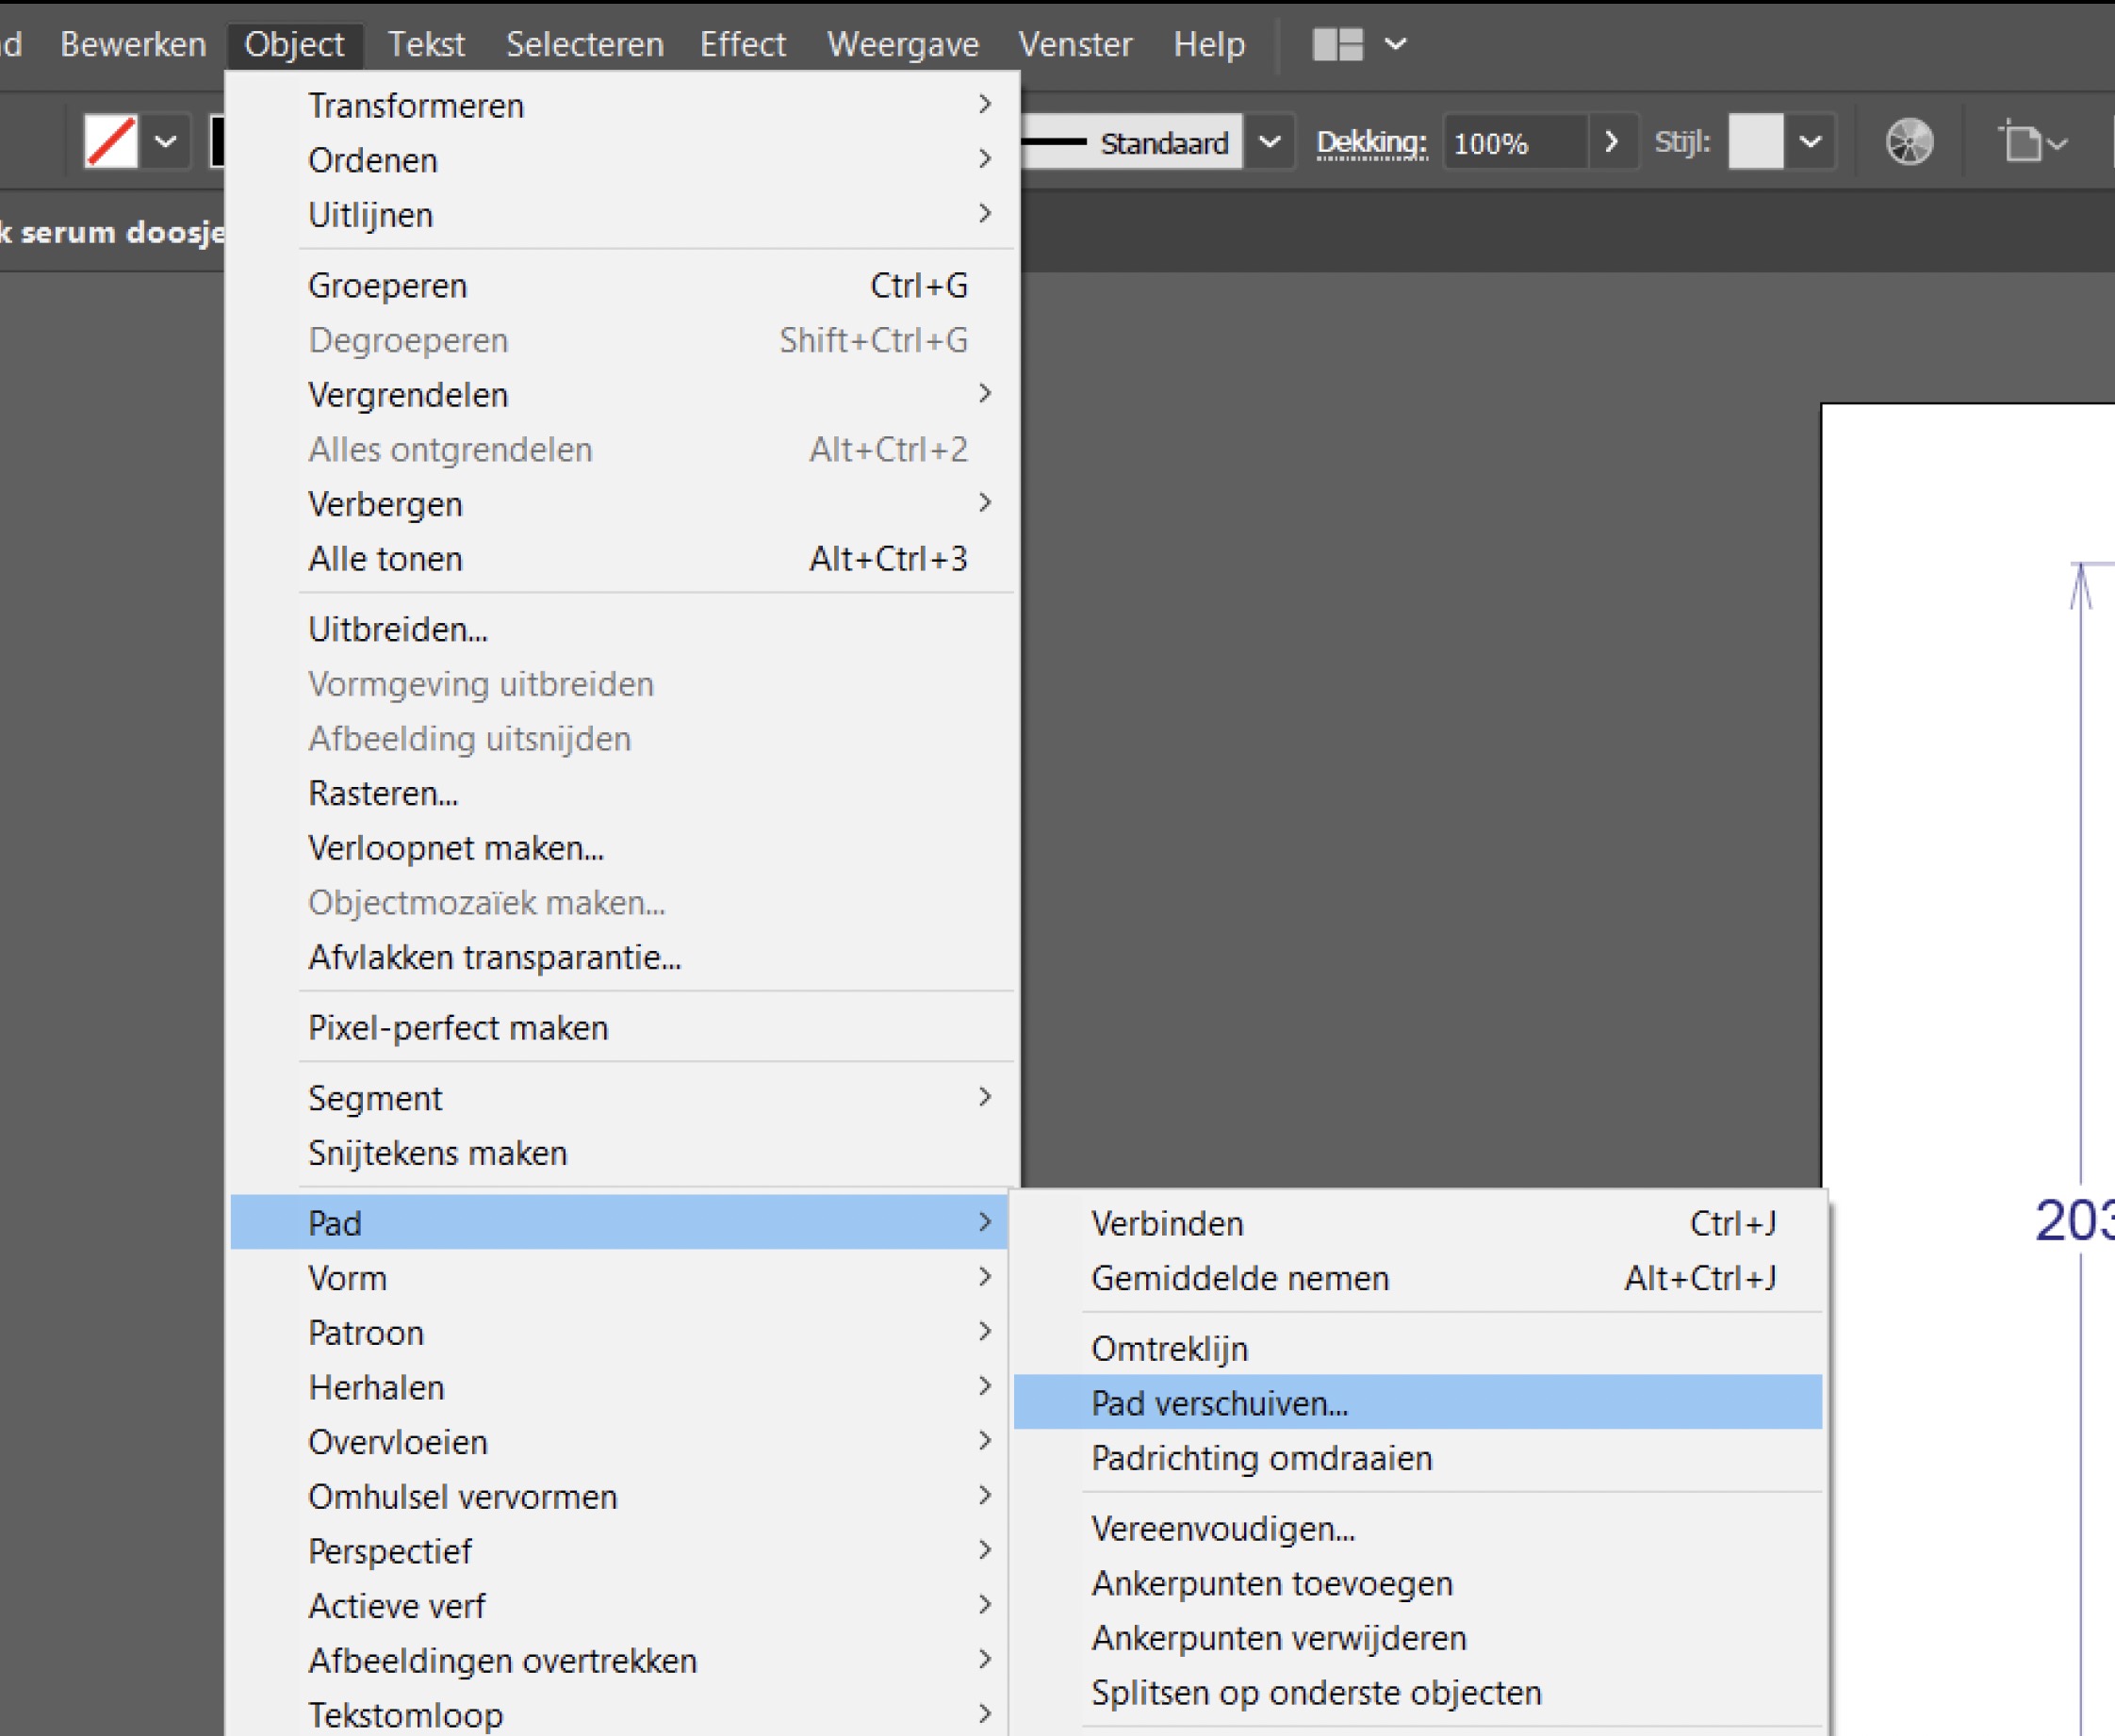Choose Splitsen op onderste objecten
The image size is (2115, 1736).
coord(1418,1693)
